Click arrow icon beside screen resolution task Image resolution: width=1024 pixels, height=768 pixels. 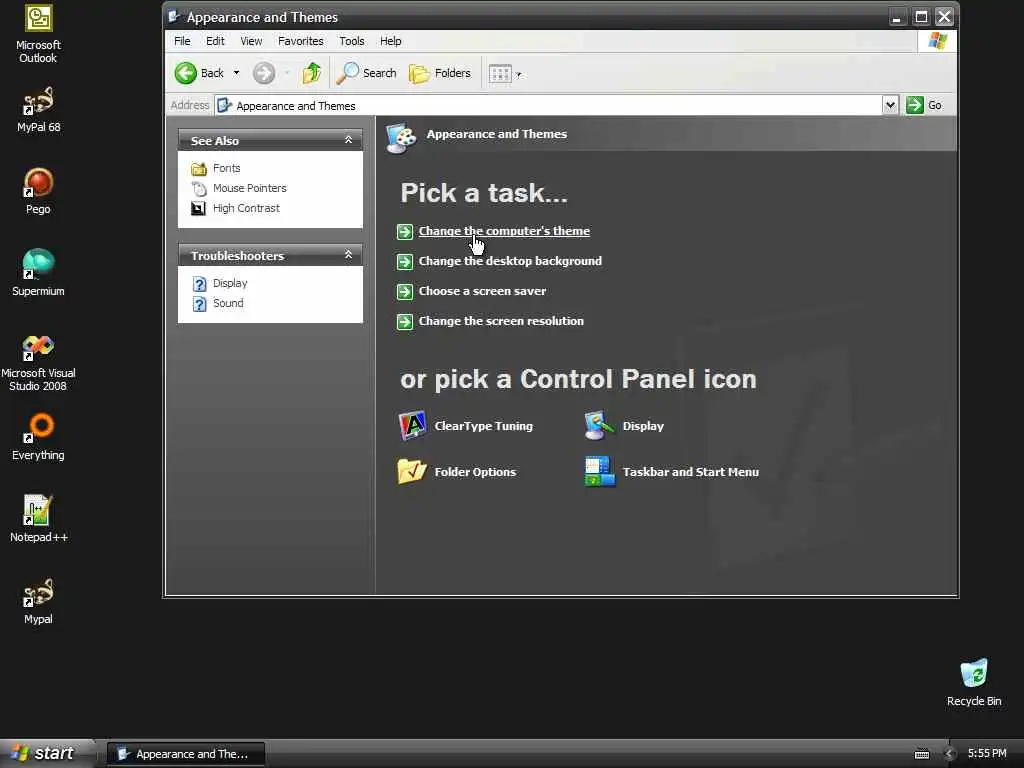(405, 322)
